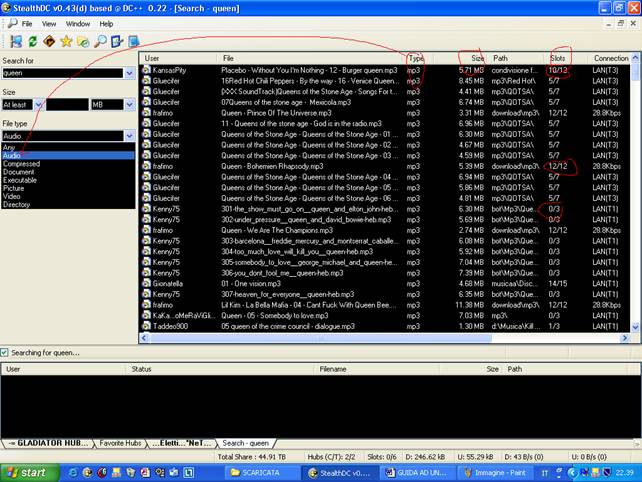This screenshot has width=642, height=482.
Task: Click the user icon on Gionatella's row
Action: click(x=146, y=283)
